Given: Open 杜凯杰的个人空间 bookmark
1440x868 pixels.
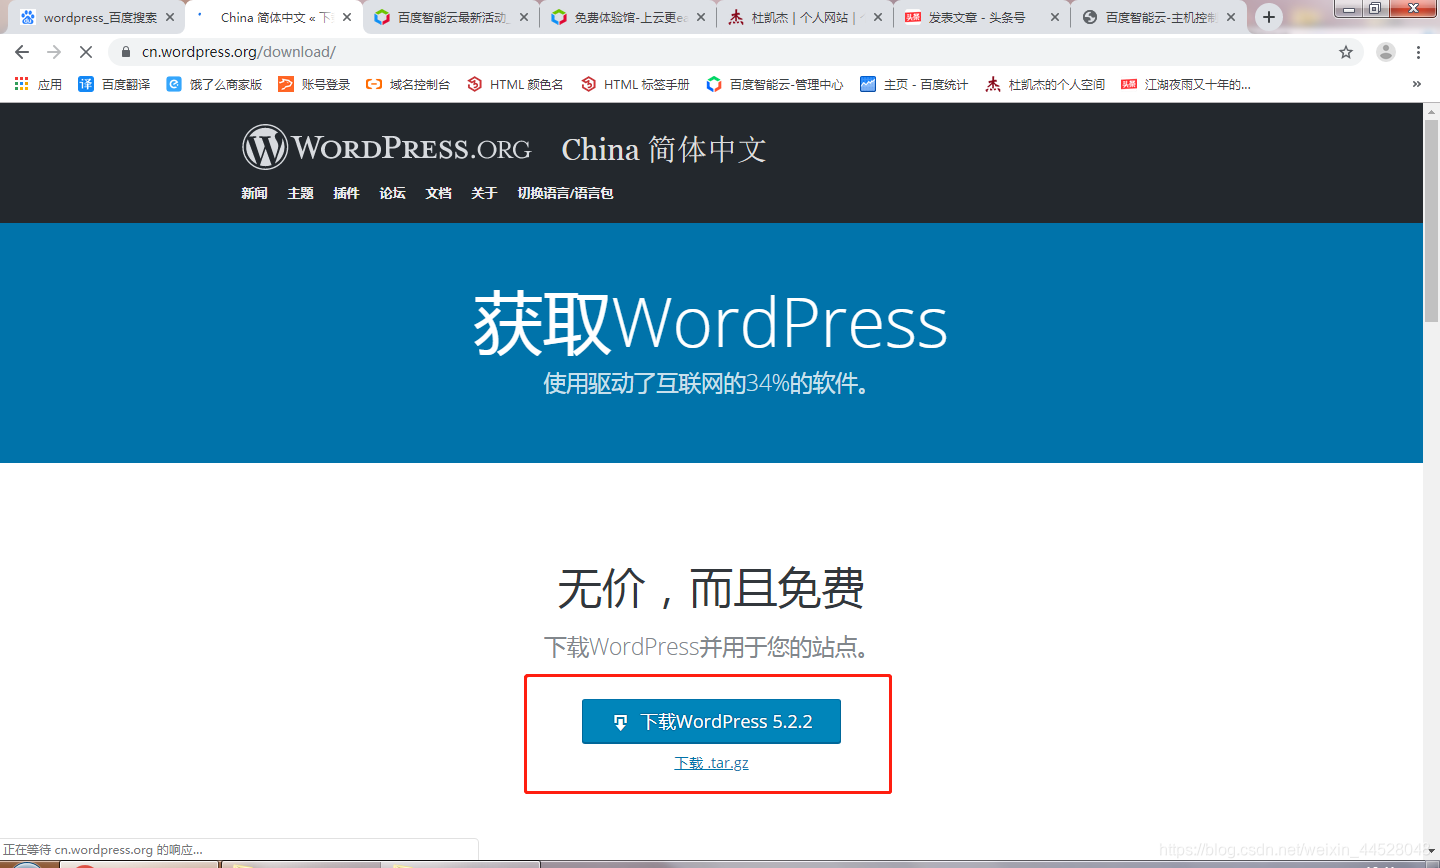Looking at the screenshot, I should [x=1045, y=84].
